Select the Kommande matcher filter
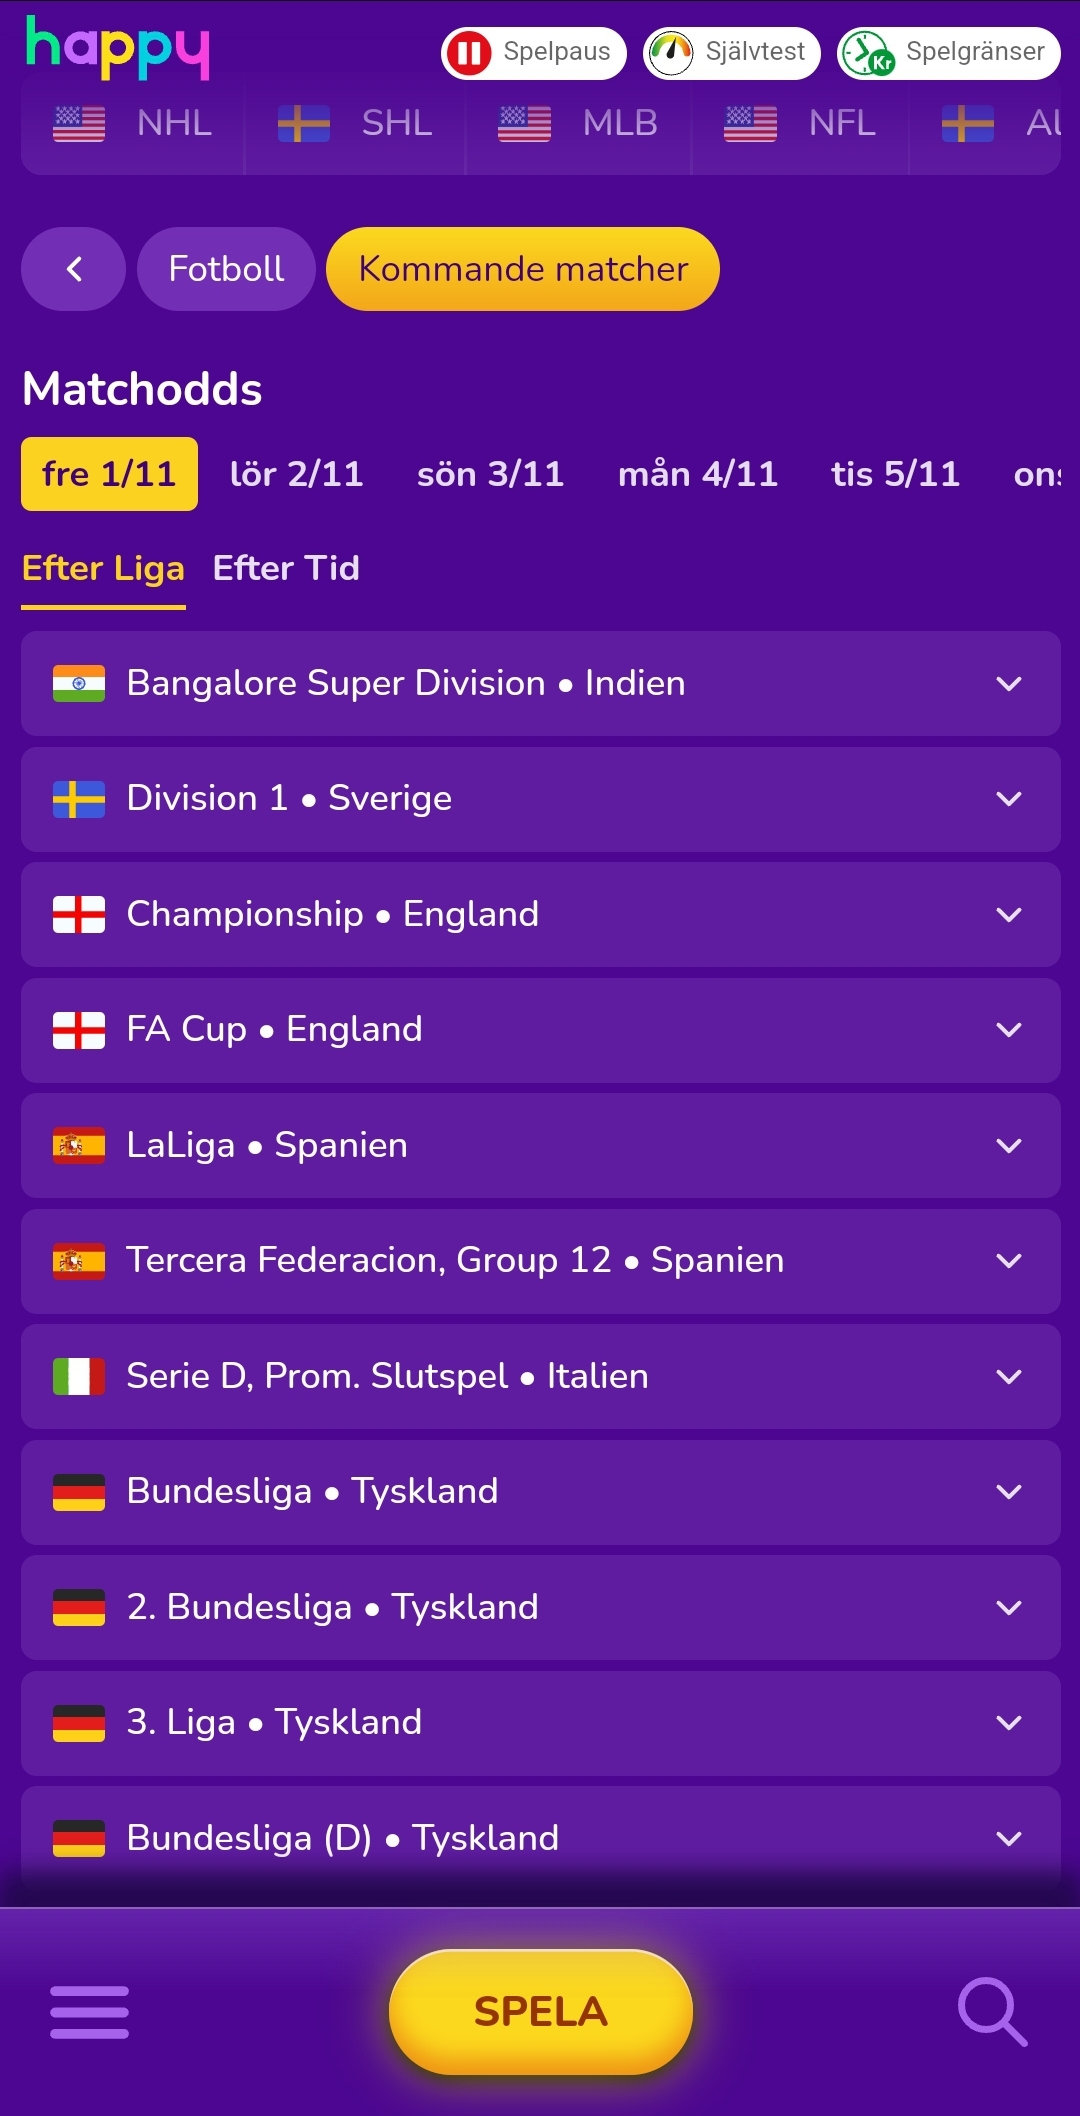The width and height of the screenshot is (1080, 2116). click(522, 268)
